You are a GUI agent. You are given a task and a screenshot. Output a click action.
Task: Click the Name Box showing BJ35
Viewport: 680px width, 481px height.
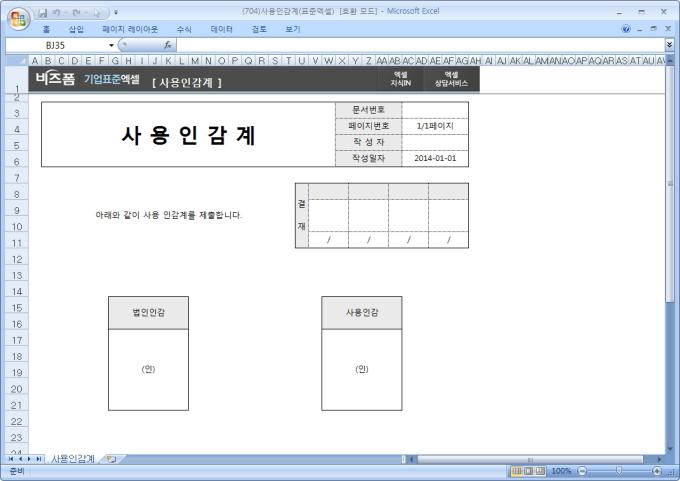pos(56,45)
